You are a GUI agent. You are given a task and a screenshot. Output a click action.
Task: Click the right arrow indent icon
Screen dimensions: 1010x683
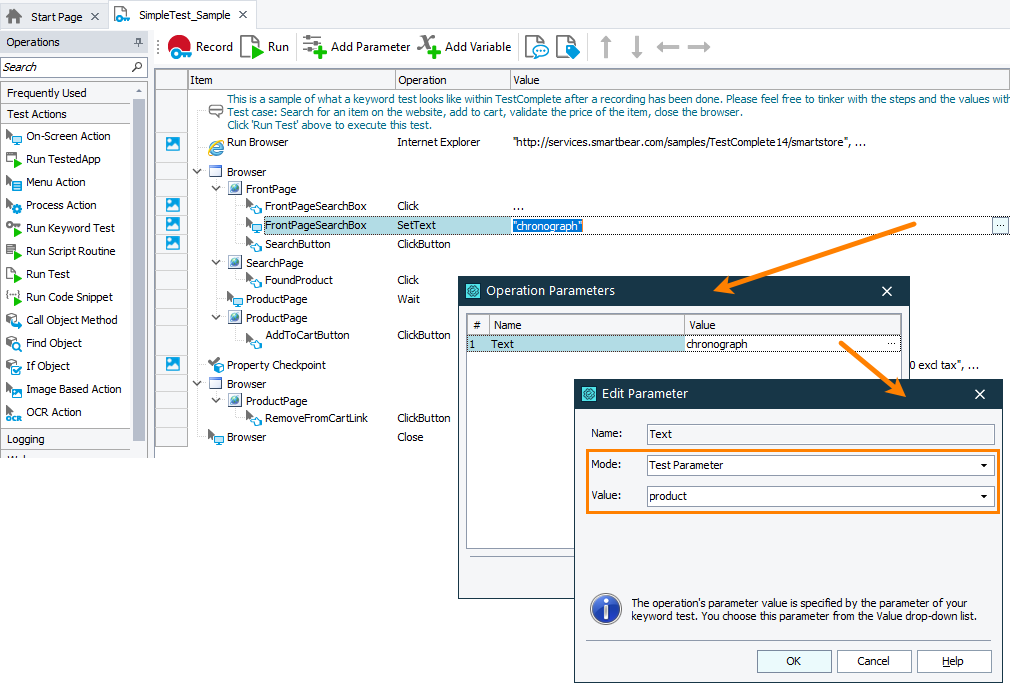(699, 47)
